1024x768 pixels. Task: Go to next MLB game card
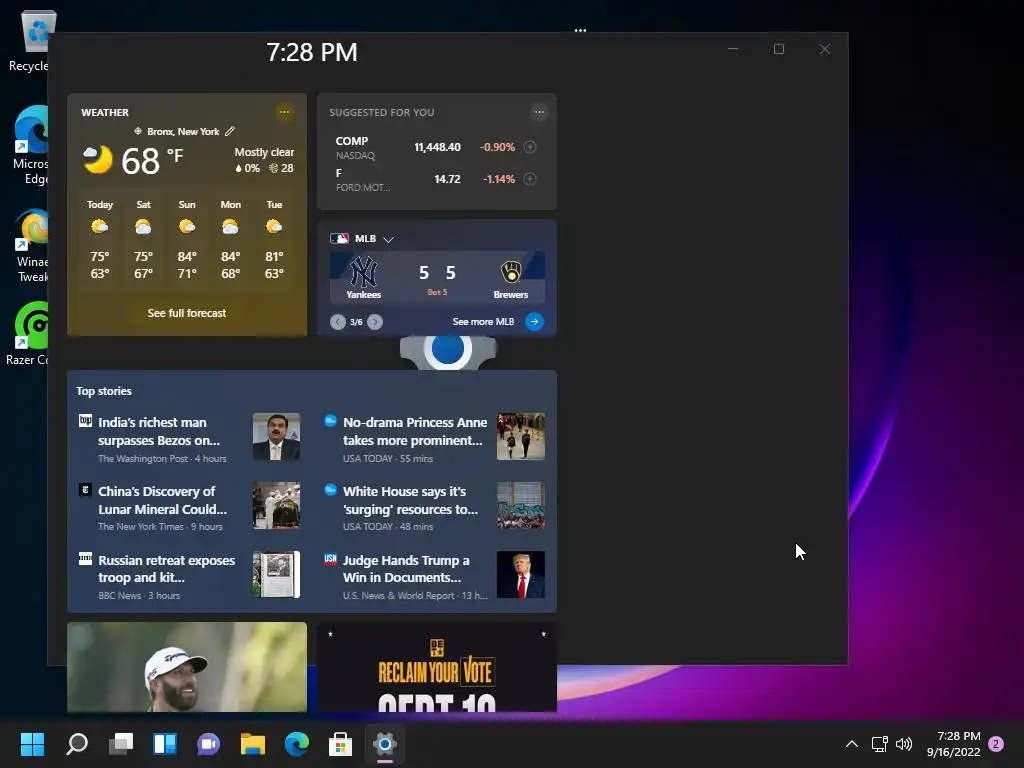[375, 322]
